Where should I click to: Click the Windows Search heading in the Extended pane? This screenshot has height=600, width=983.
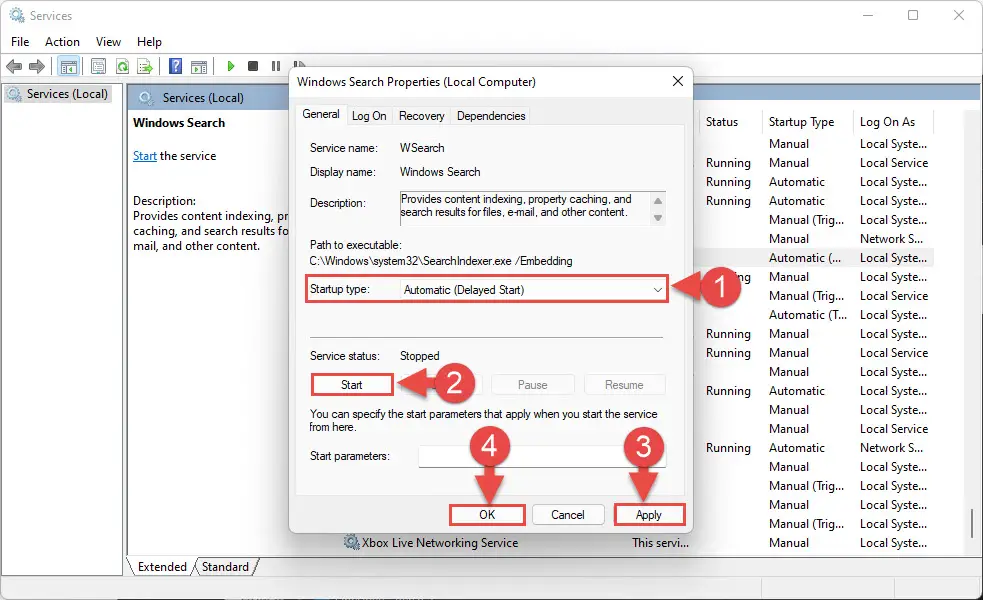tap(179, 123)
